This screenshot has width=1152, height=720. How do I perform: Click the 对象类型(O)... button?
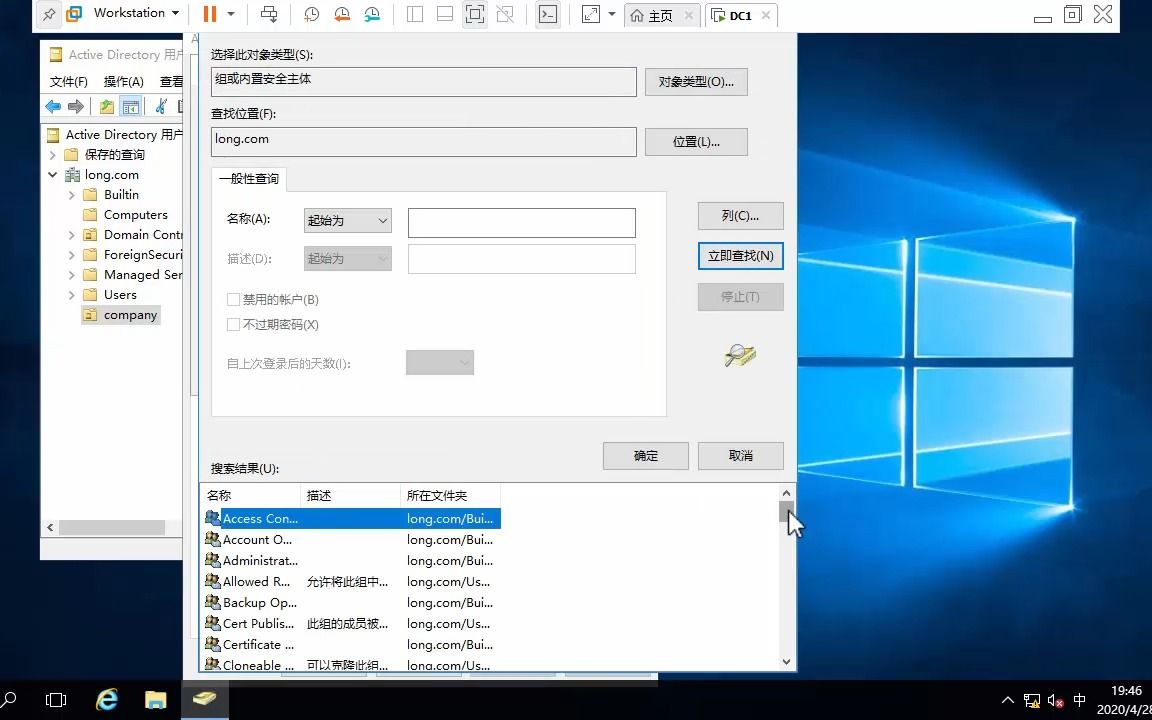[x=696, y=82]
